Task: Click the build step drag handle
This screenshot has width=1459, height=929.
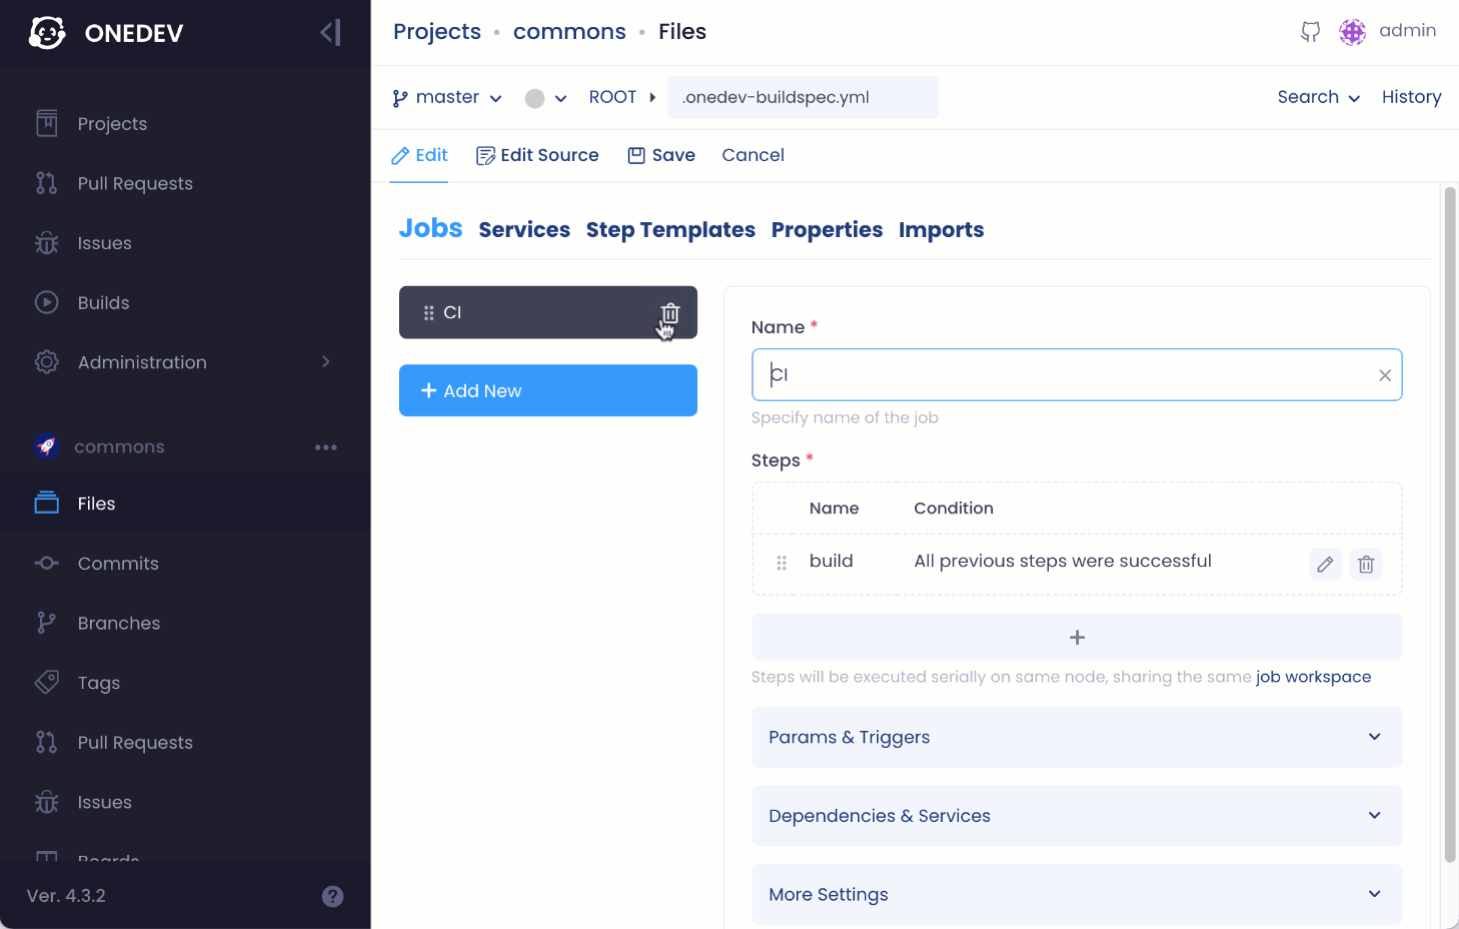Action: click(781, 563)
